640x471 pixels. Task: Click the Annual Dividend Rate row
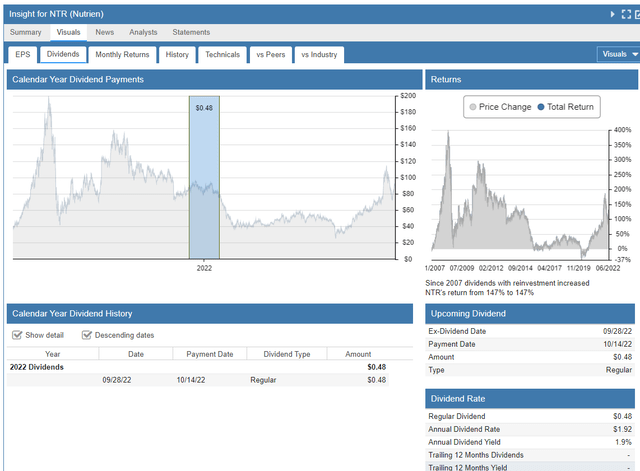[x=530, y=429]
